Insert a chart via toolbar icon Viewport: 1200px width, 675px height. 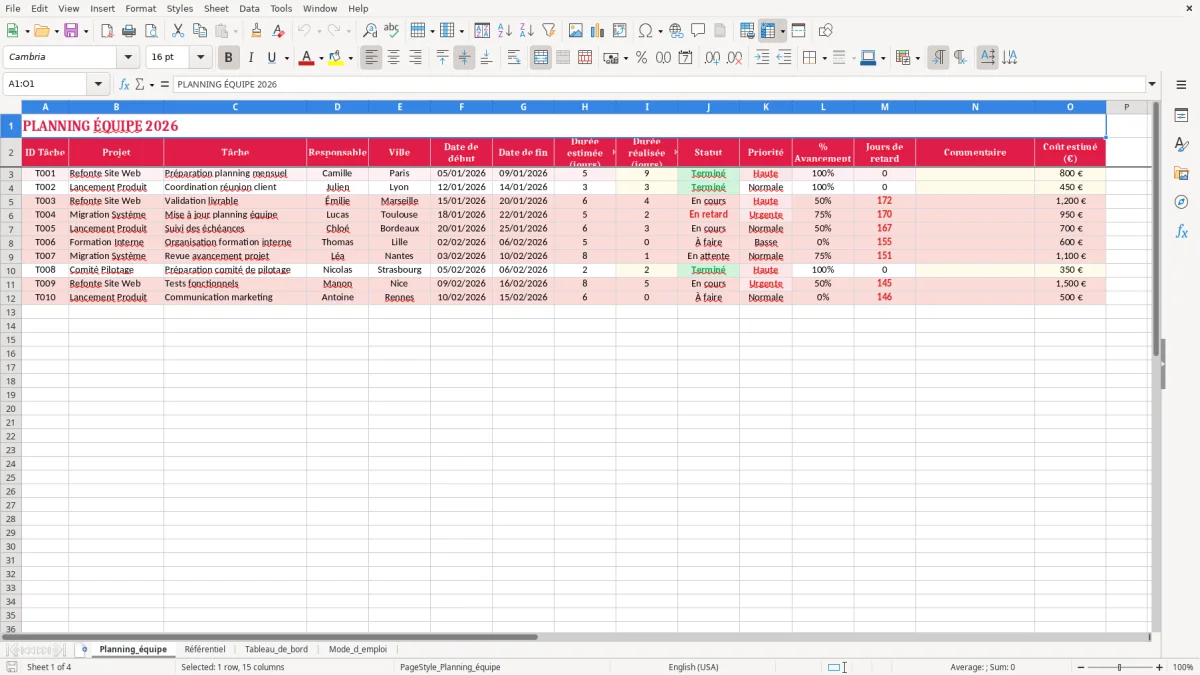click(x=598, y=31)
